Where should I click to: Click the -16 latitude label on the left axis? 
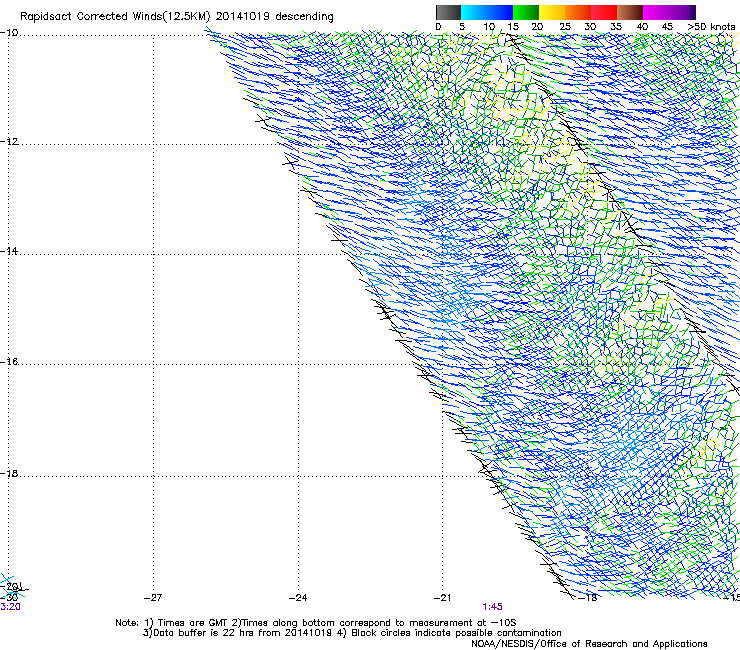[x=9, y=362]
